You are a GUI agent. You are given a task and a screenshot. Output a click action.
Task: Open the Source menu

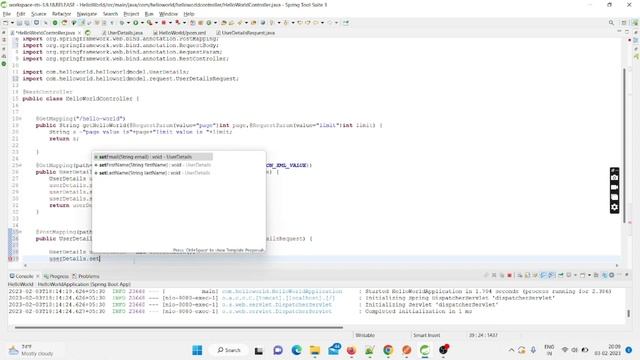point(38,14)
